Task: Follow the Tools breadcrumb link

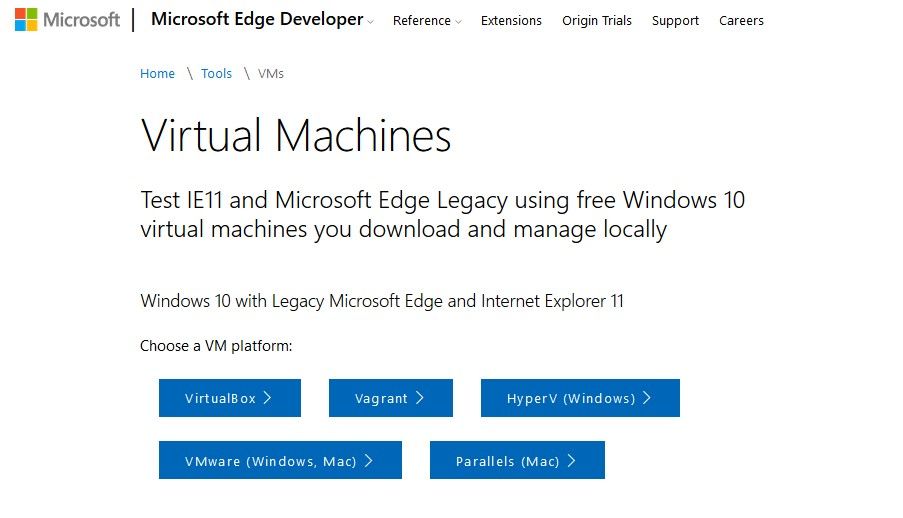Action: pos(216,74)
